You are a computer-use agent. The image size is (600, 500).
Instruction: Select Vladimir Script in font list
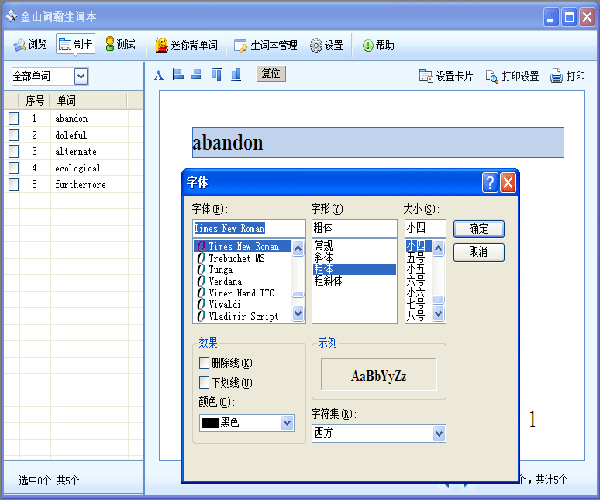[243, 316]
